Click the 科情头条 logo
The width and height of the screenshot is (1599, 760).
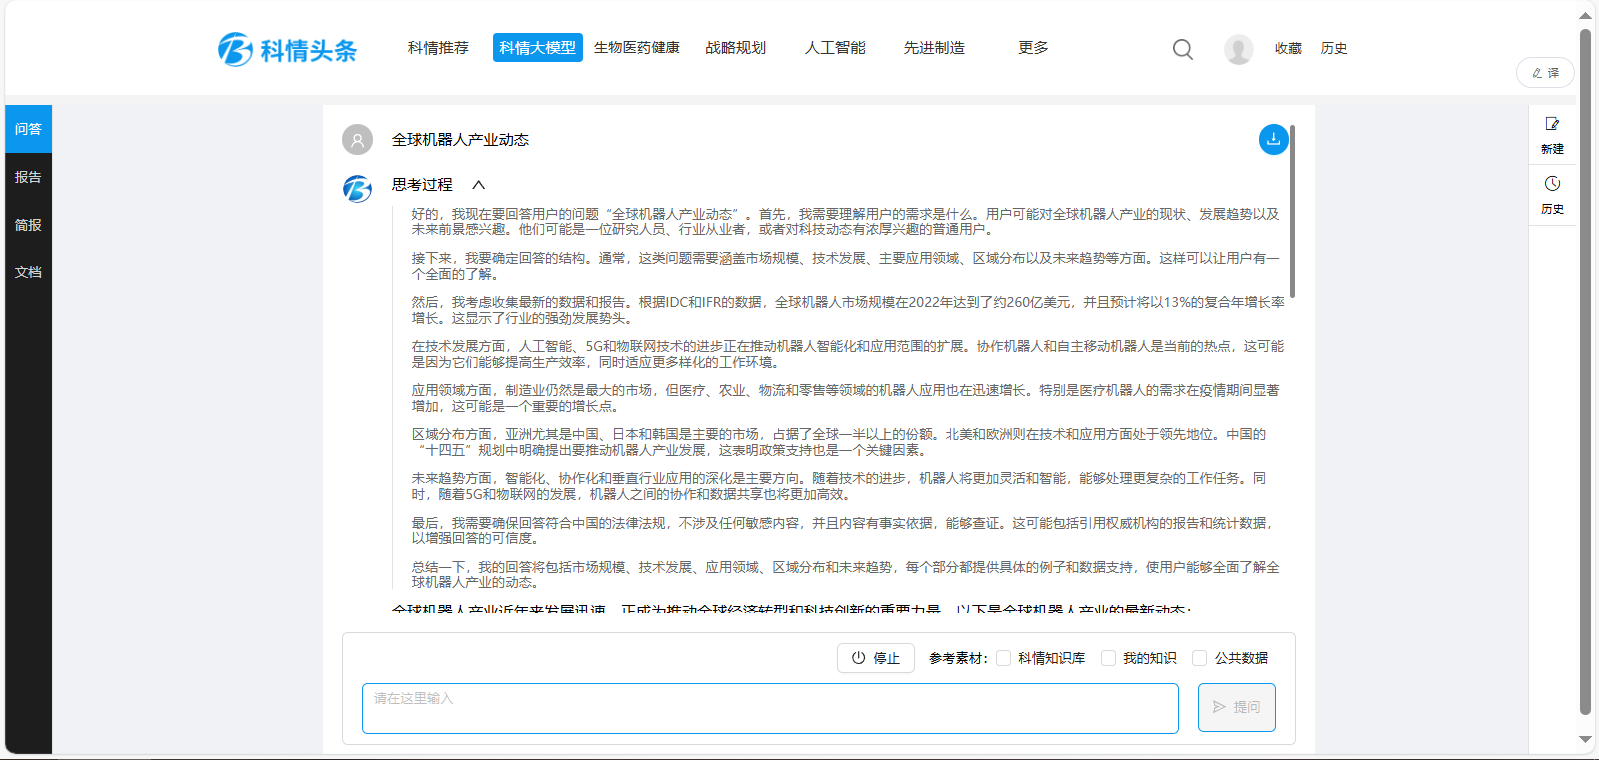coord(288,49)
